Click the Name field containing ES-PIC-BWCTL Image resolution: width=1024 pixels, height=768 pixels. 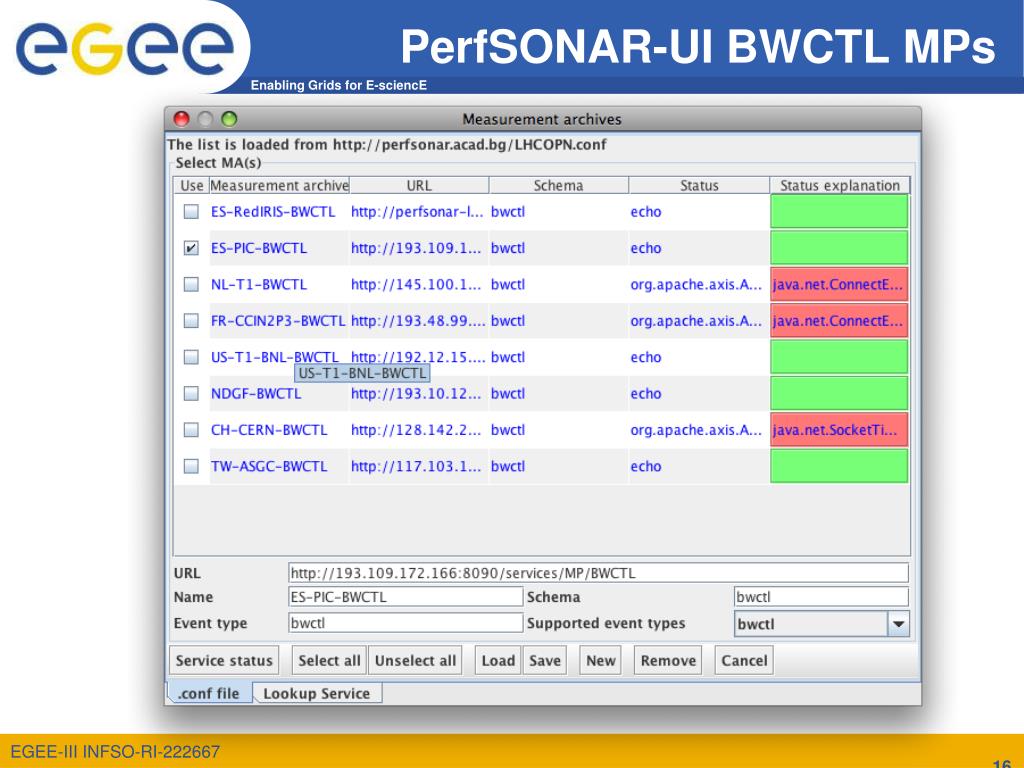[406, 597]
